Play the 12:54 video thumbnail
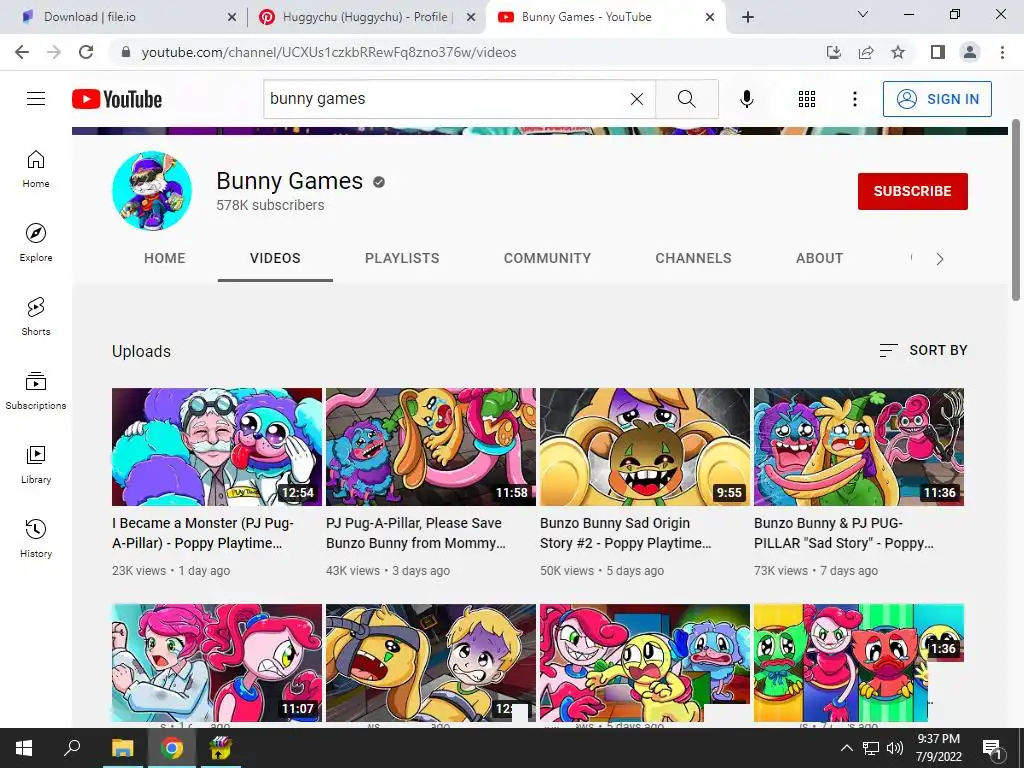Viewport: 1024px width, 768px height. 217,447
